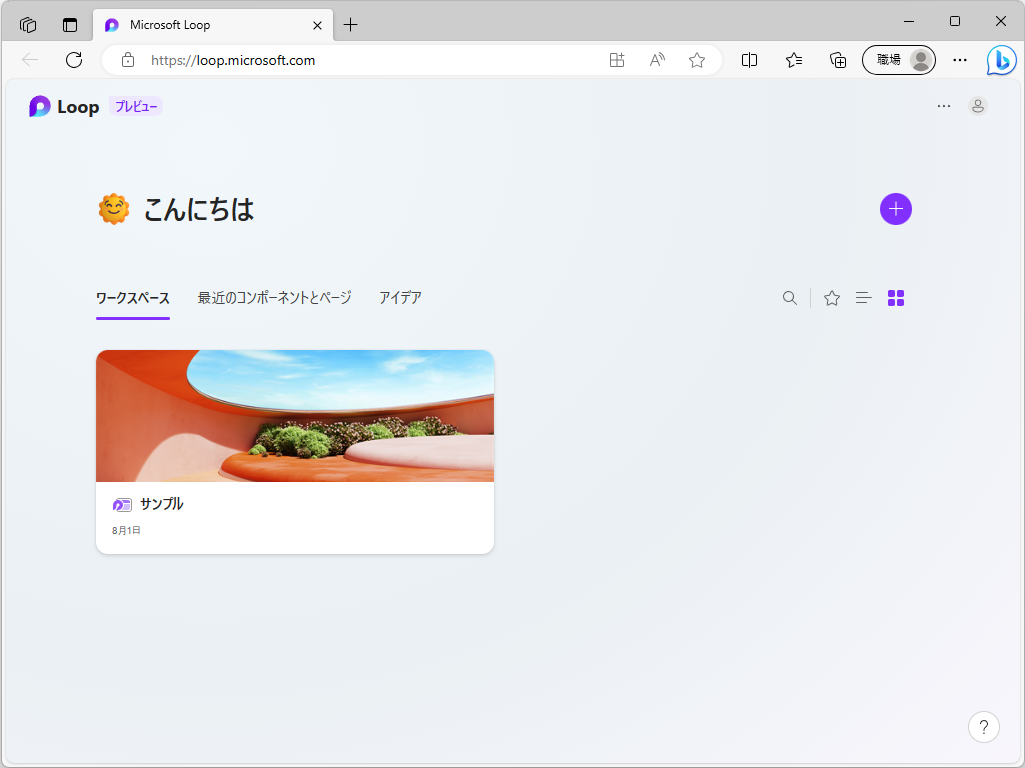Viewport: 1025px width, 768px height.
Task: Create new workspace with plus button
Action: [895, 209]
